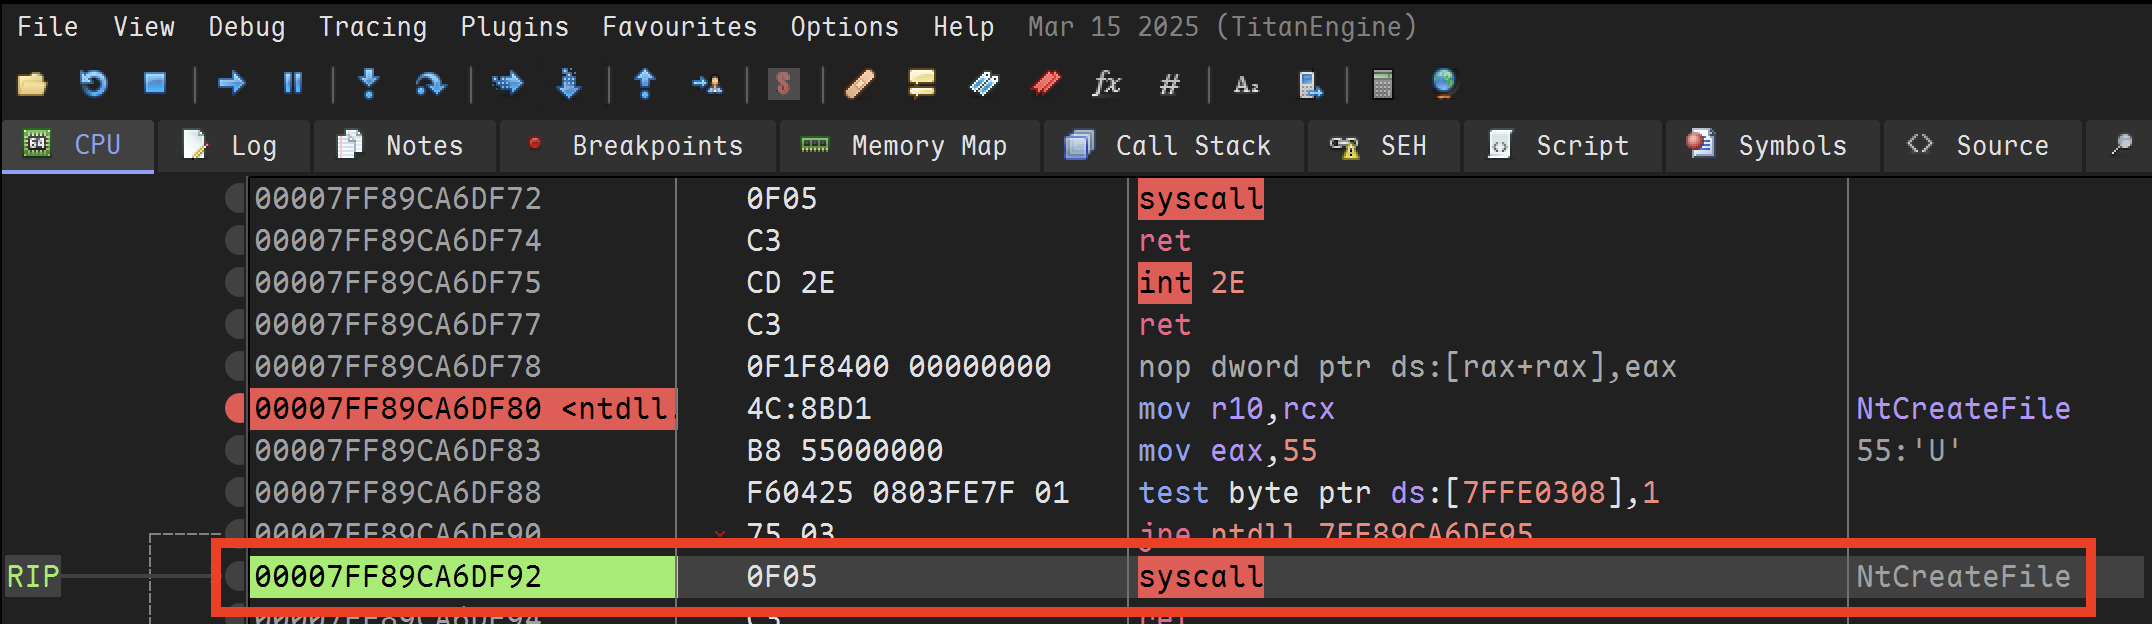Select 'nop dword ptr ds:[rax+rax],eax' instruction
2152x624 pixels.
(1407, 367)
